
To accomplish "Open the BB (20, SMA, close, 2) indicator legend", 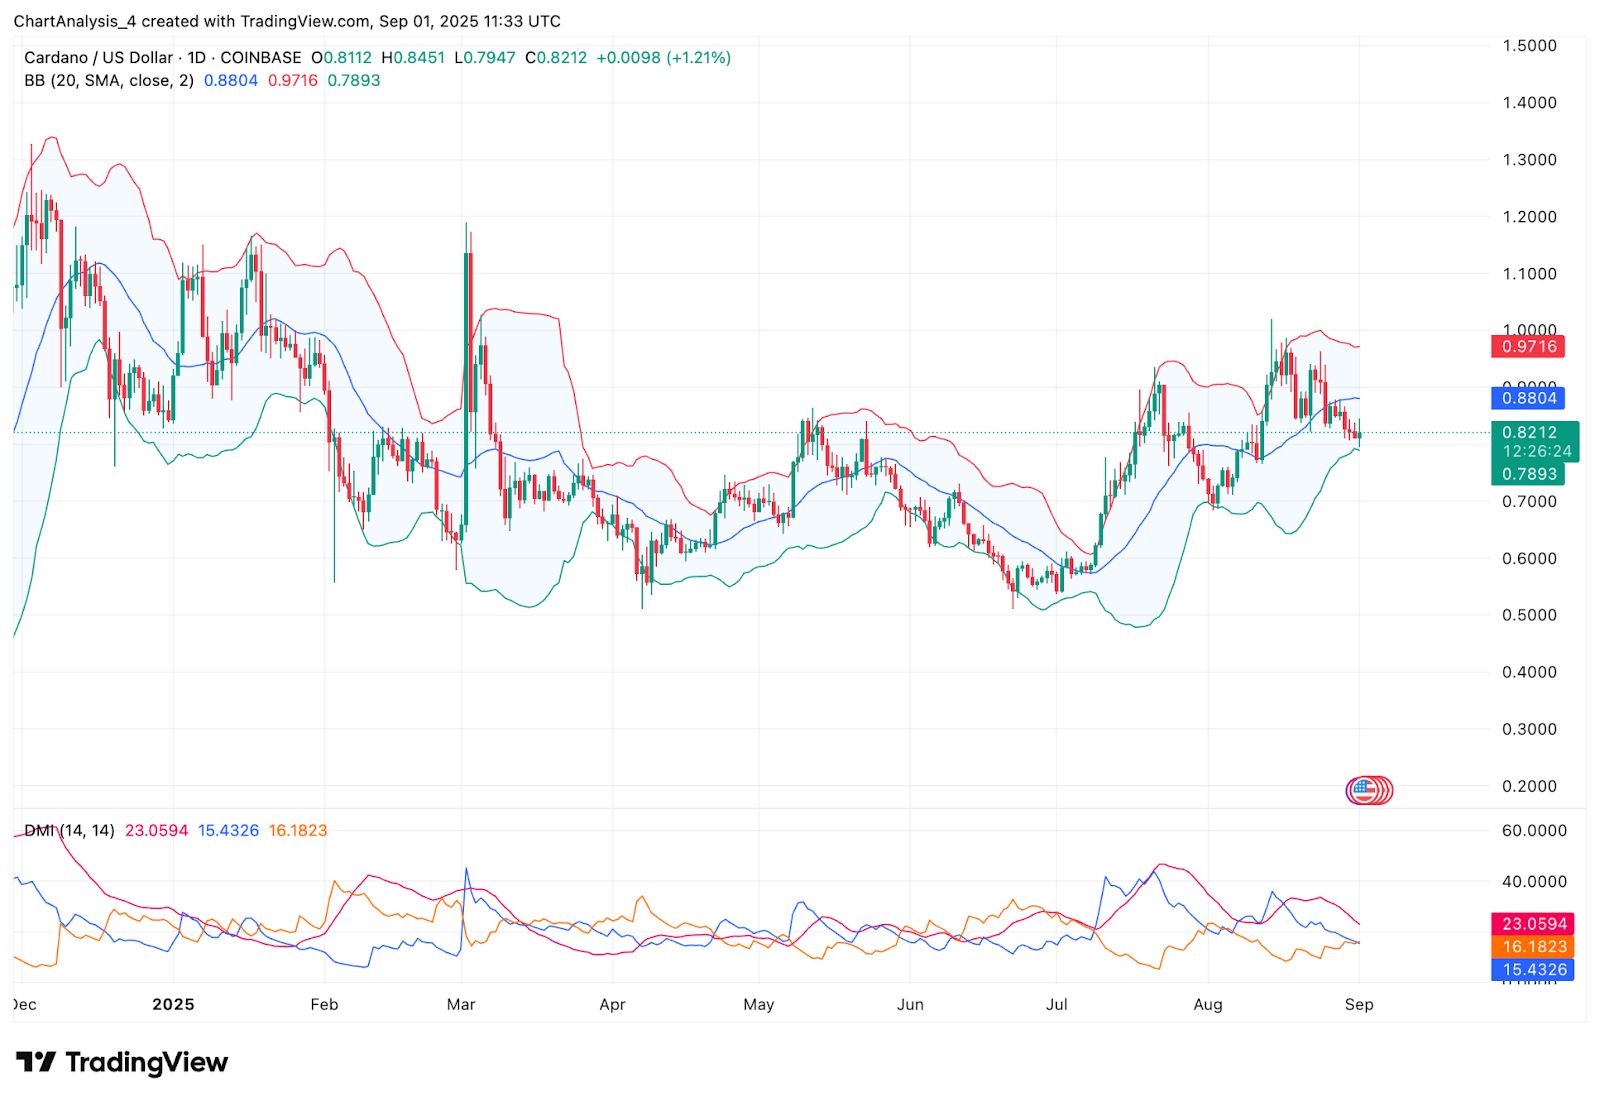I will [109, 81].
